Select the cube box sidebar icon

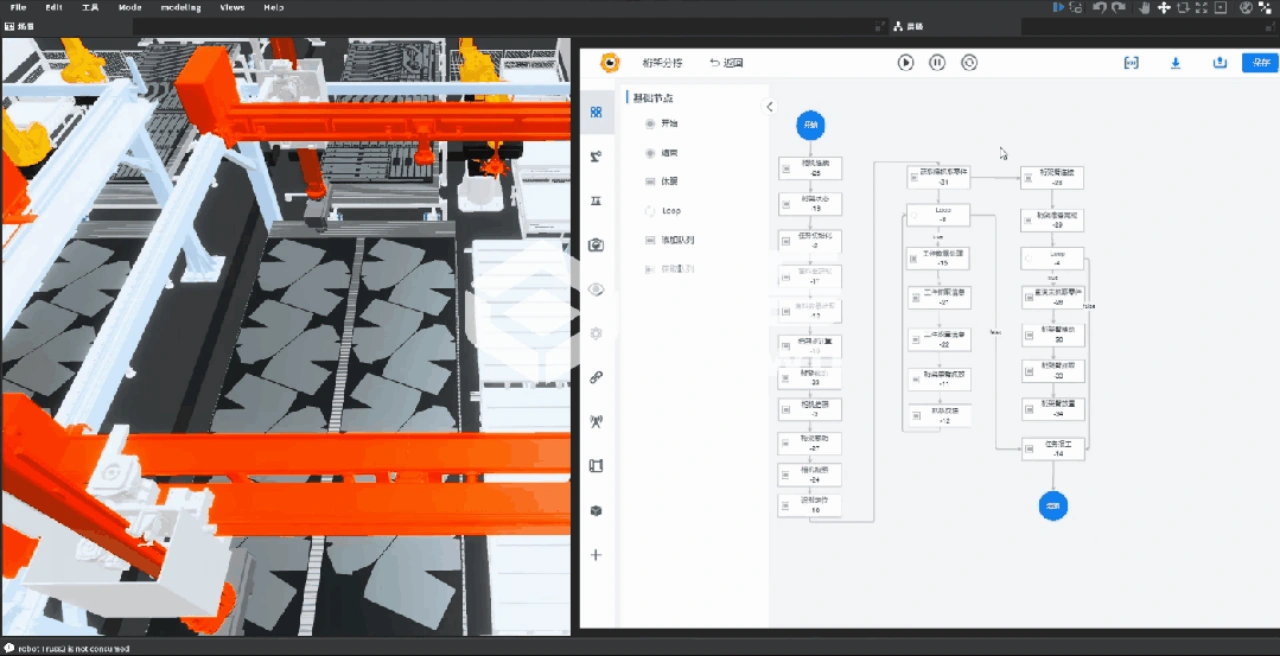596,510
